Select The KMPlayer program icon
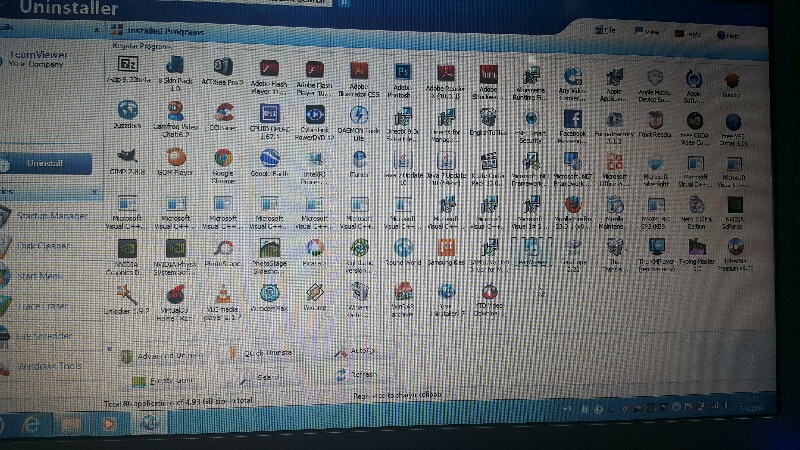800x450 pixels. pyautogui.click(x=657, y=247)
